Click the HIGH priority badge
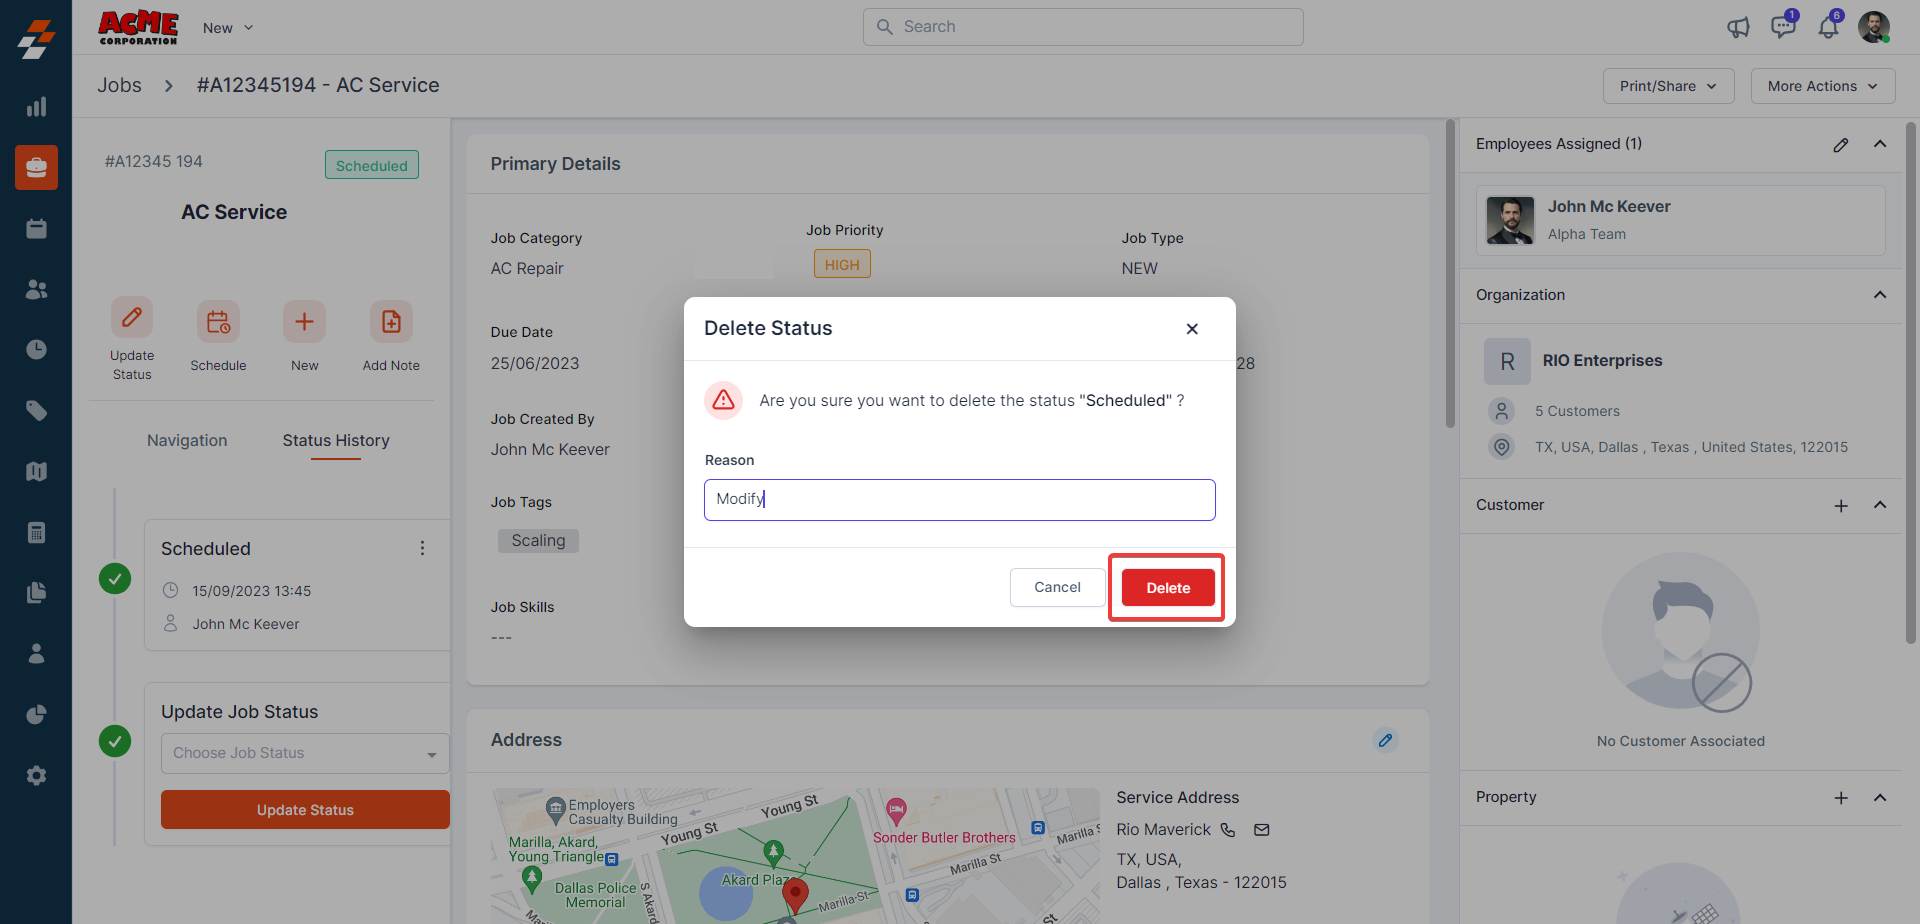Image resolution: width=1920 pixels, height=924 pixels. [x=842, y=264]
